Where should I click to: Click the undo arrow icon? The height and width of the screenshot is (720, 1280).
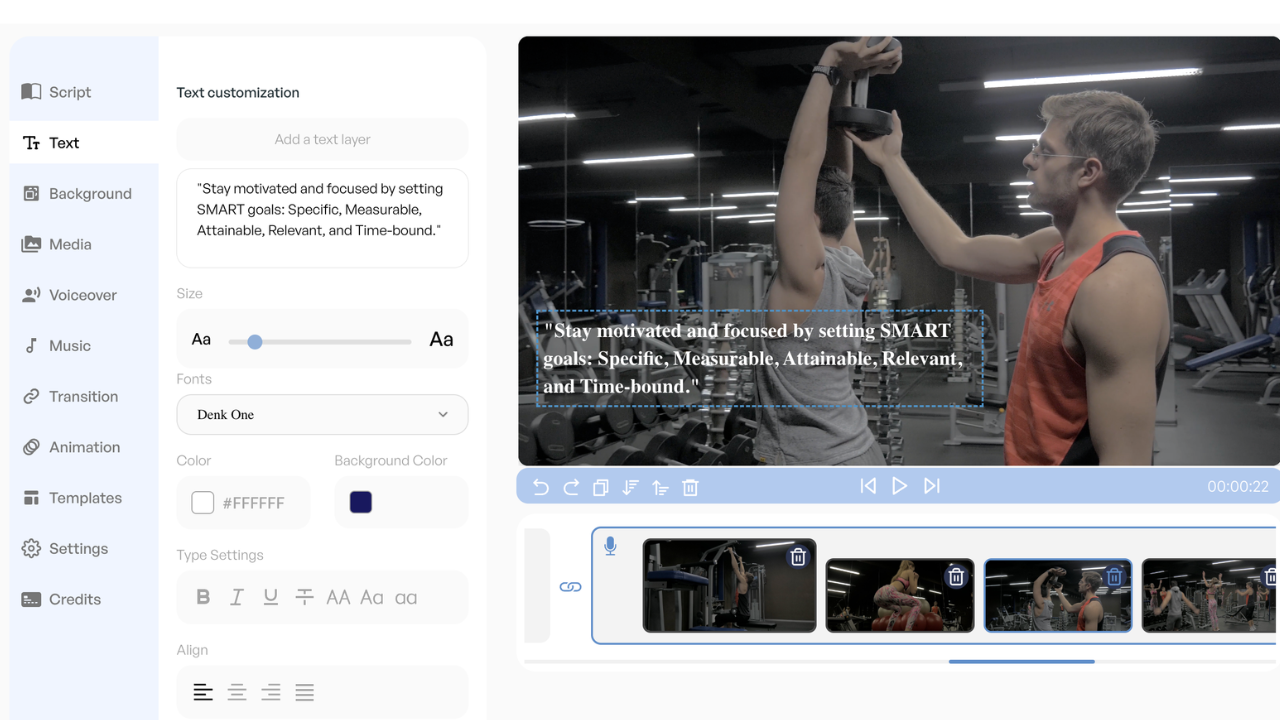pos(541,487)
